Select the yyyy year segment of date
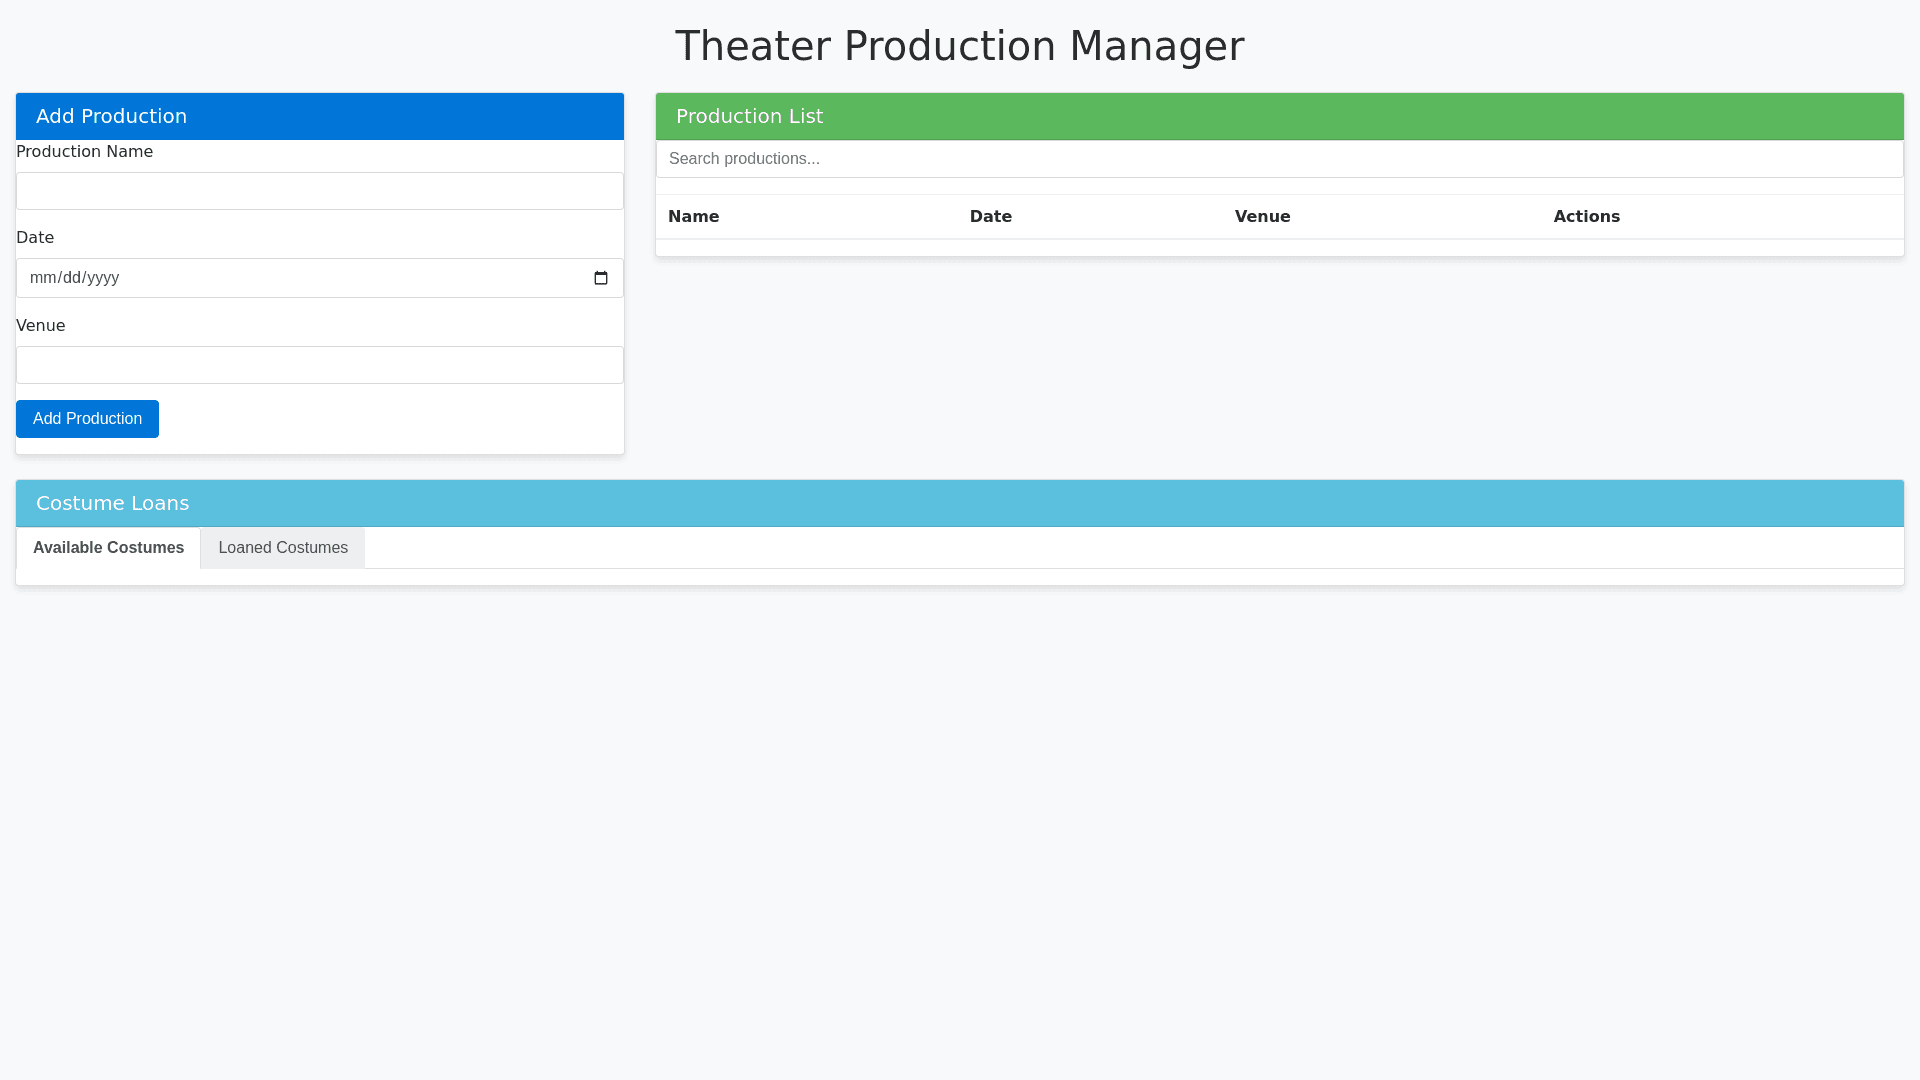The height and width of the screenshot is (1080, 1920). pyautogui.click(x=103, y=278)
